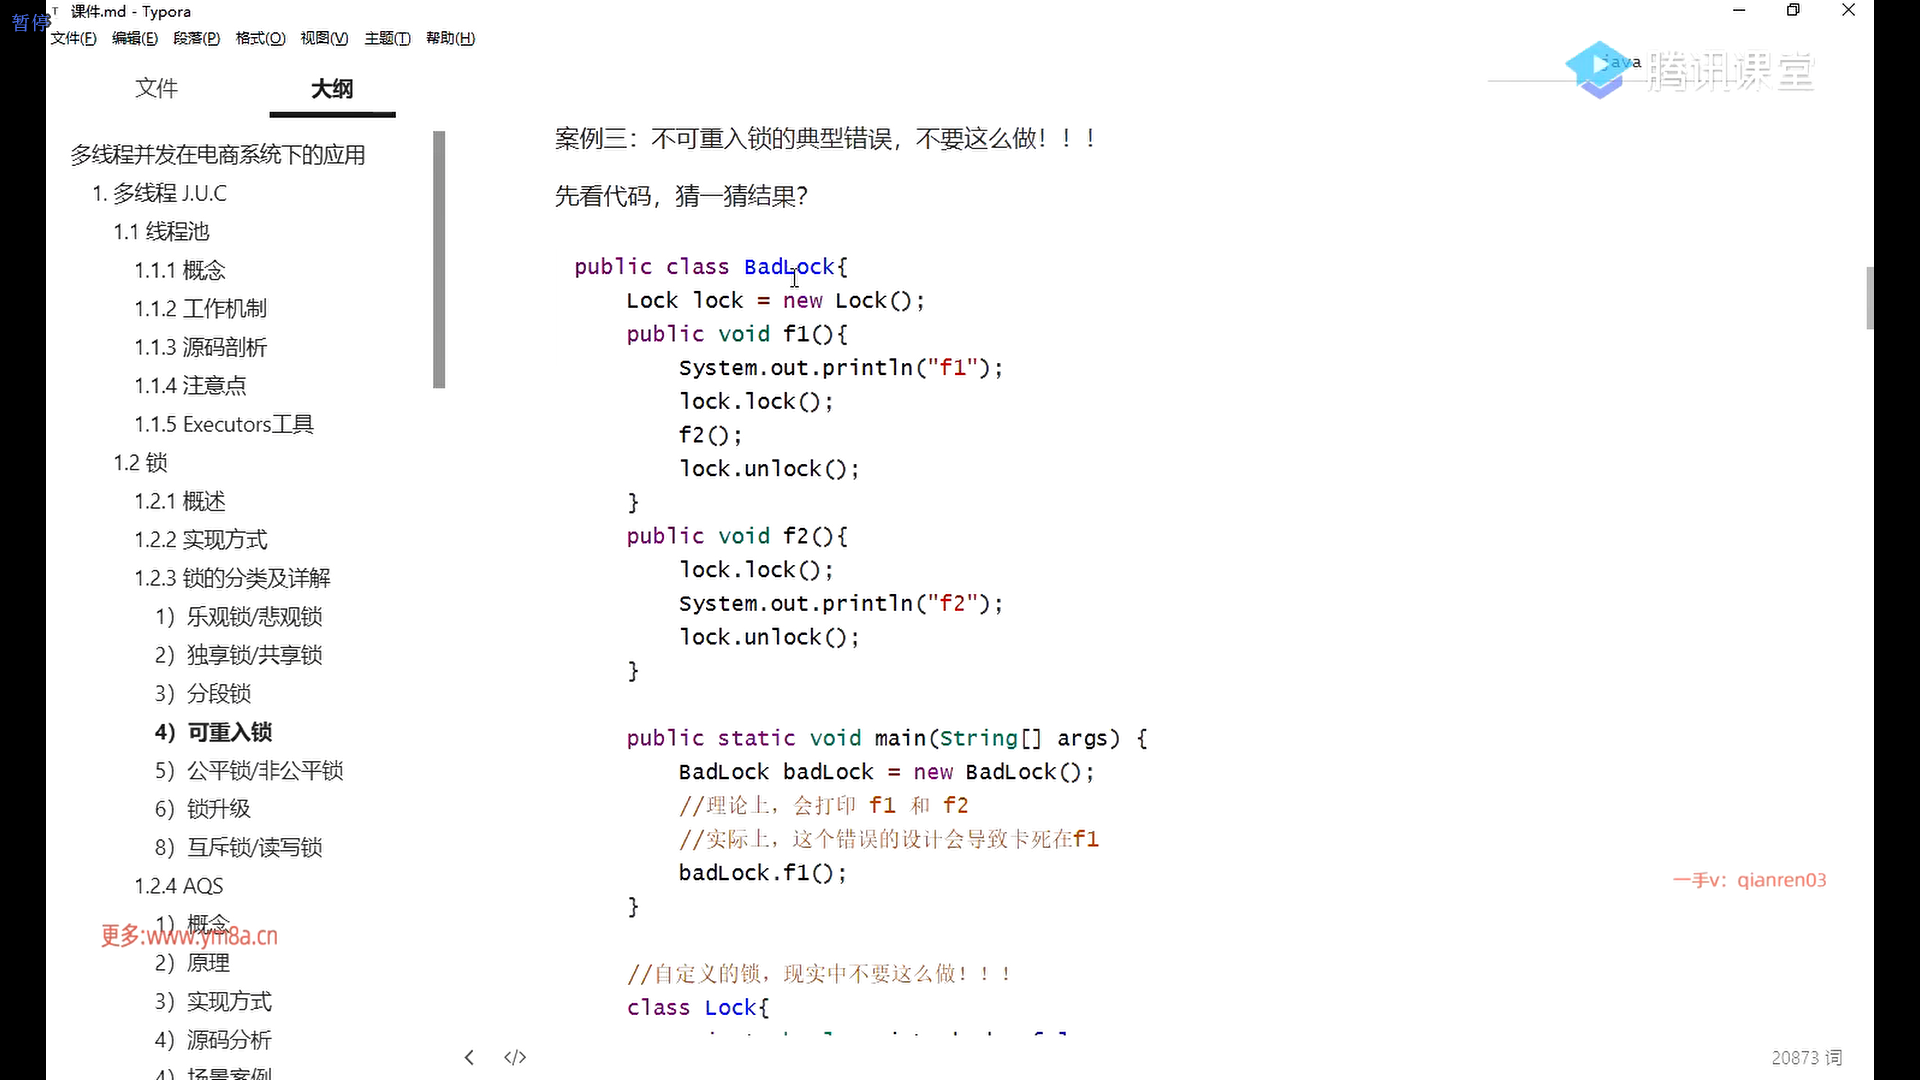
Task: Jump to 5) 公平锁/非公平锁 entry
Action: click(x=249, y=770)
